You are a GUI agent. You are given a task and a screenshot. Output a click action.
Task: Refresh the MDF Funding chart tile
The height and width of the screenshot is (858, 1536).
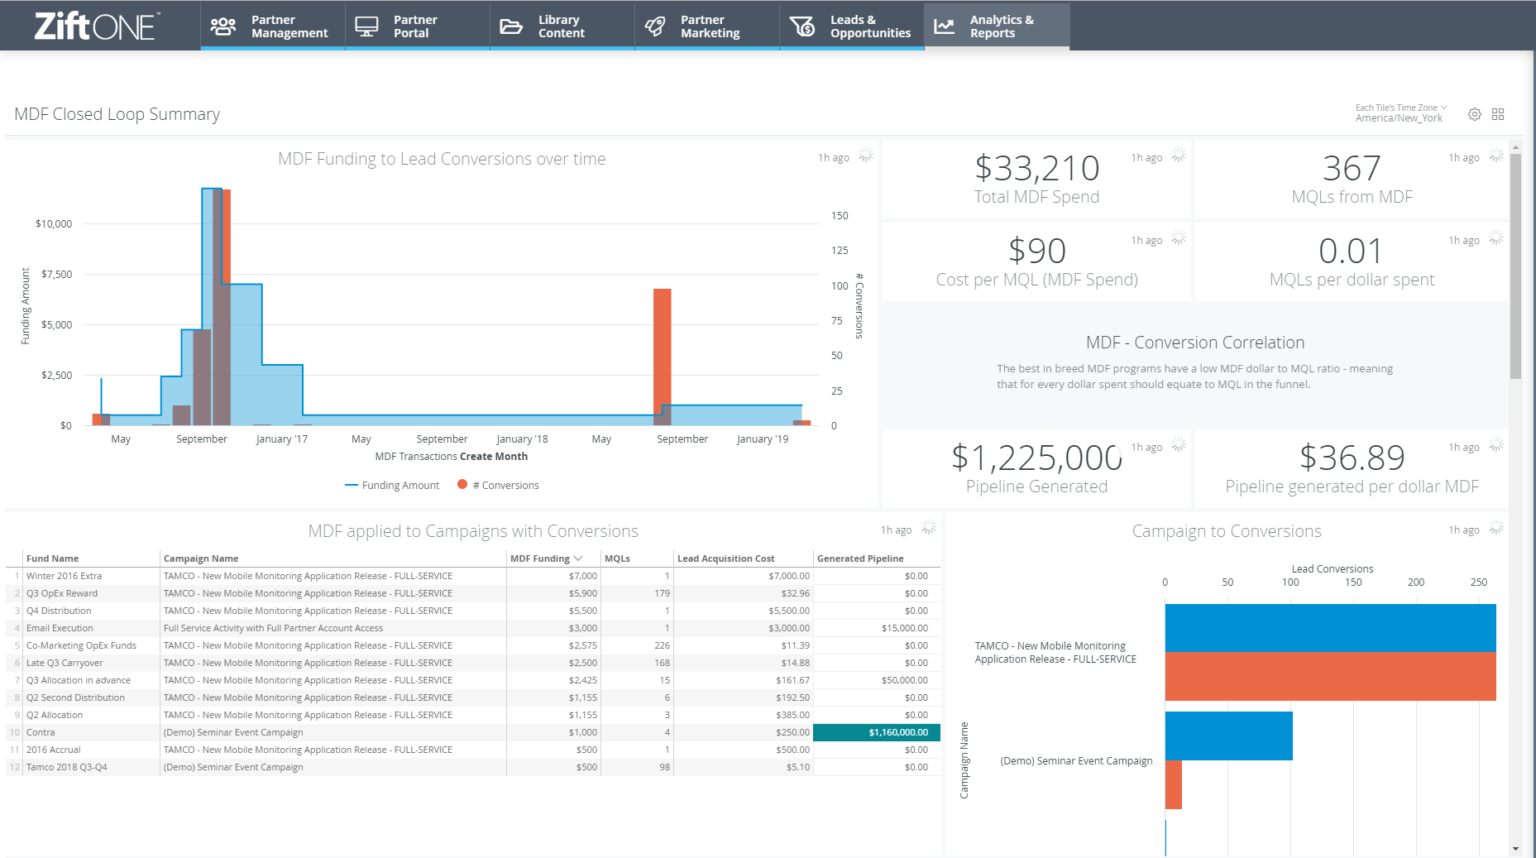(865, 155)
